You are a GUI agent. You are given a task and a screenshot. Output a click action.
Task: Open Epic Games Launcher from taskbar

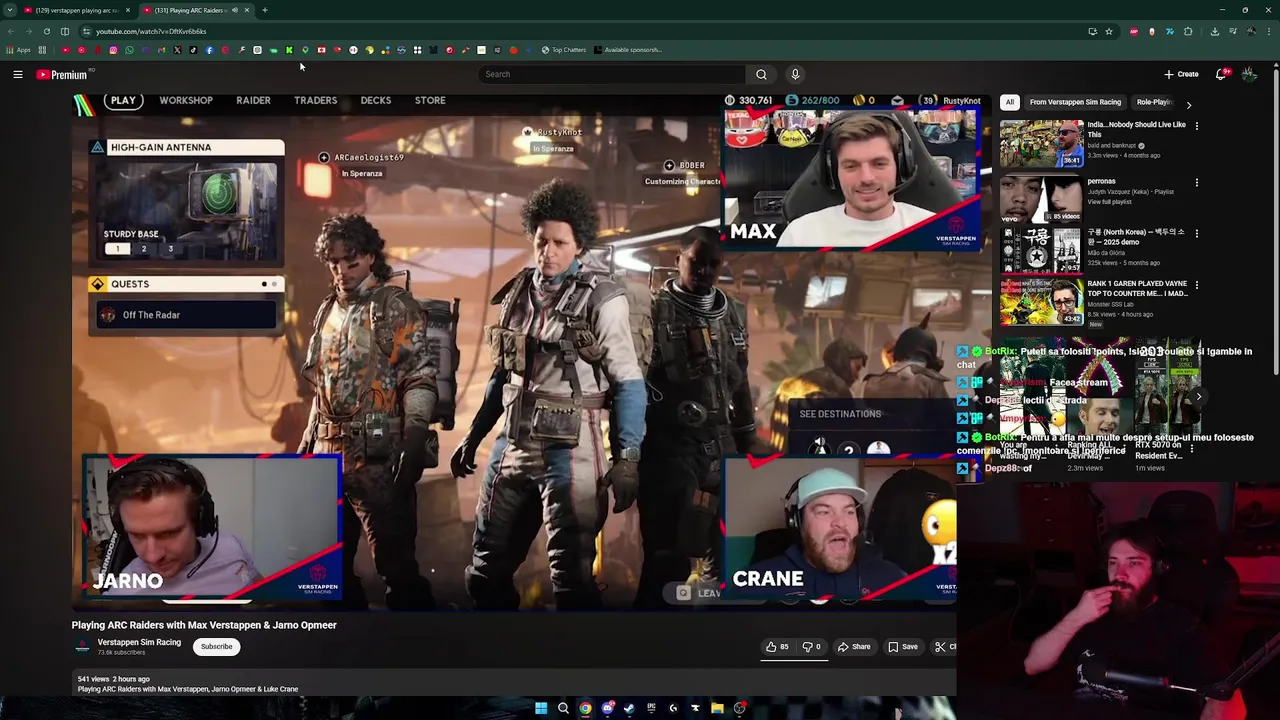pos(651,708)
